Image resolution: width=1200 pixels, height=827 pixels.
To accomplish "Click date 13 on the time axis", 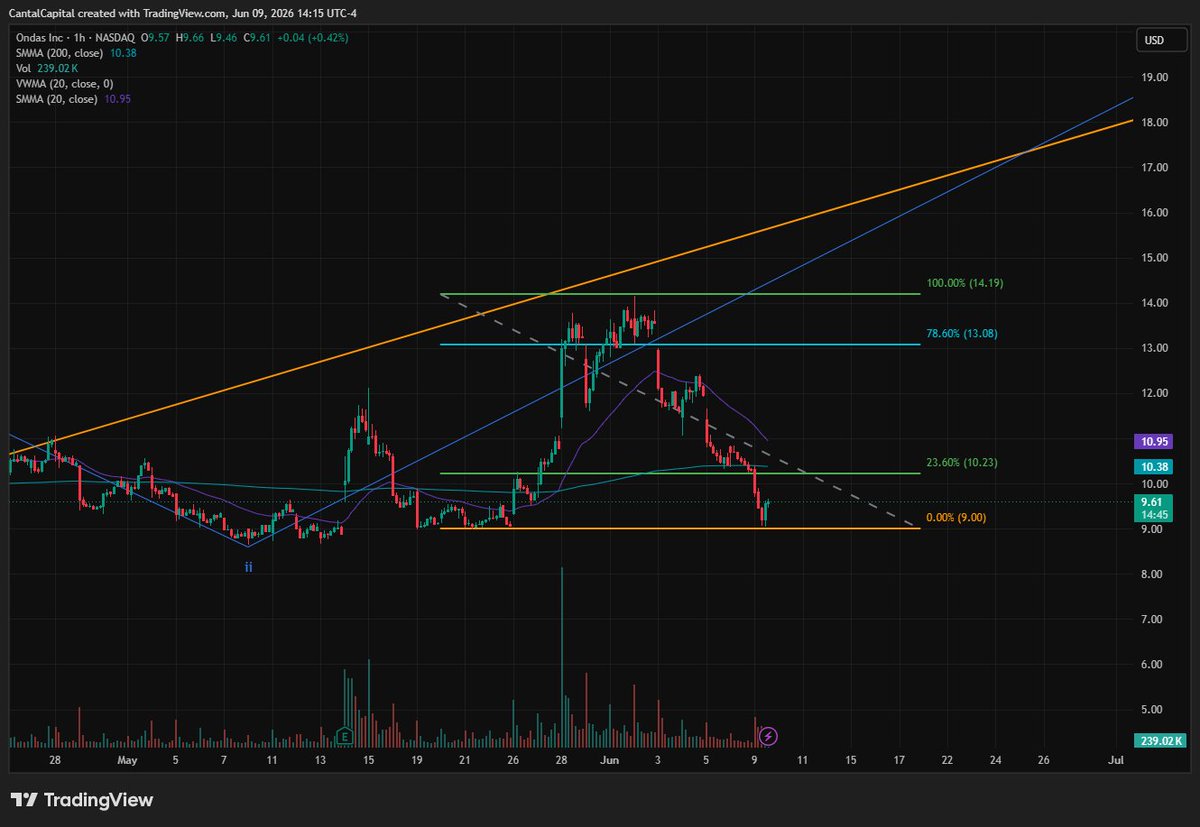I will tap(320, 760).
